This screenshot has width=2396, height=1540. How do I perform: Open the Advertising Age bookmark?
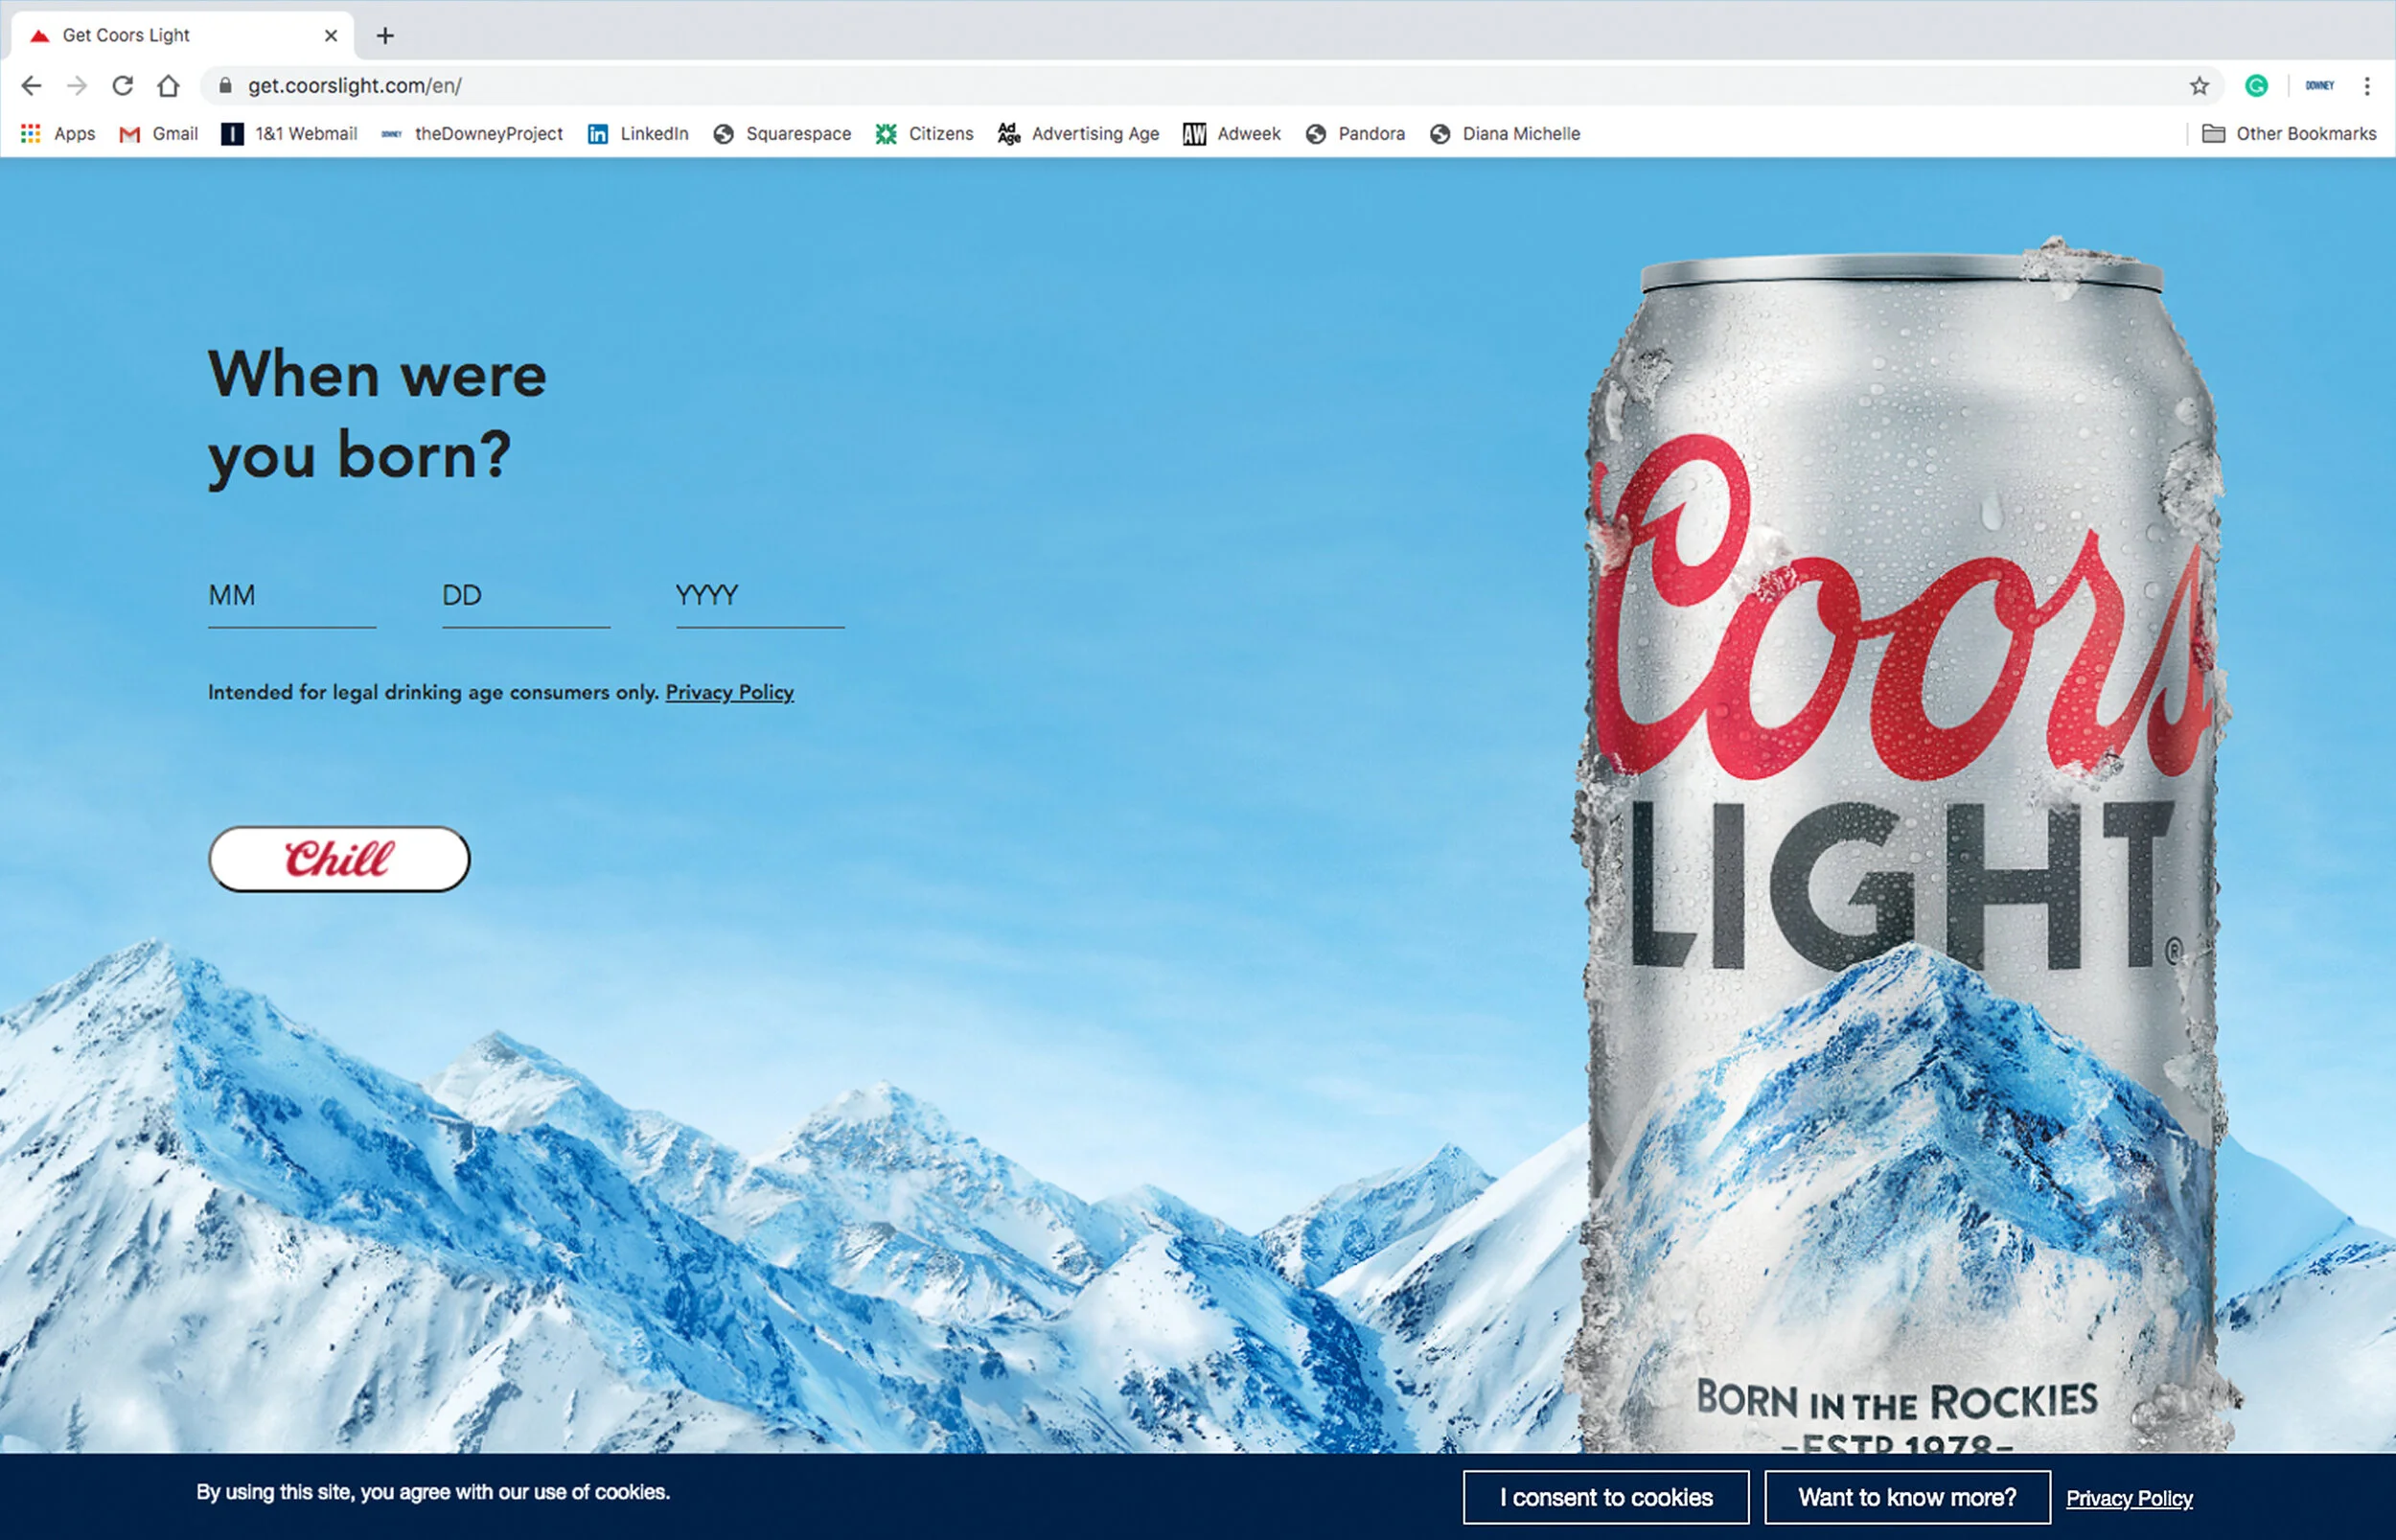[1078, 134]
